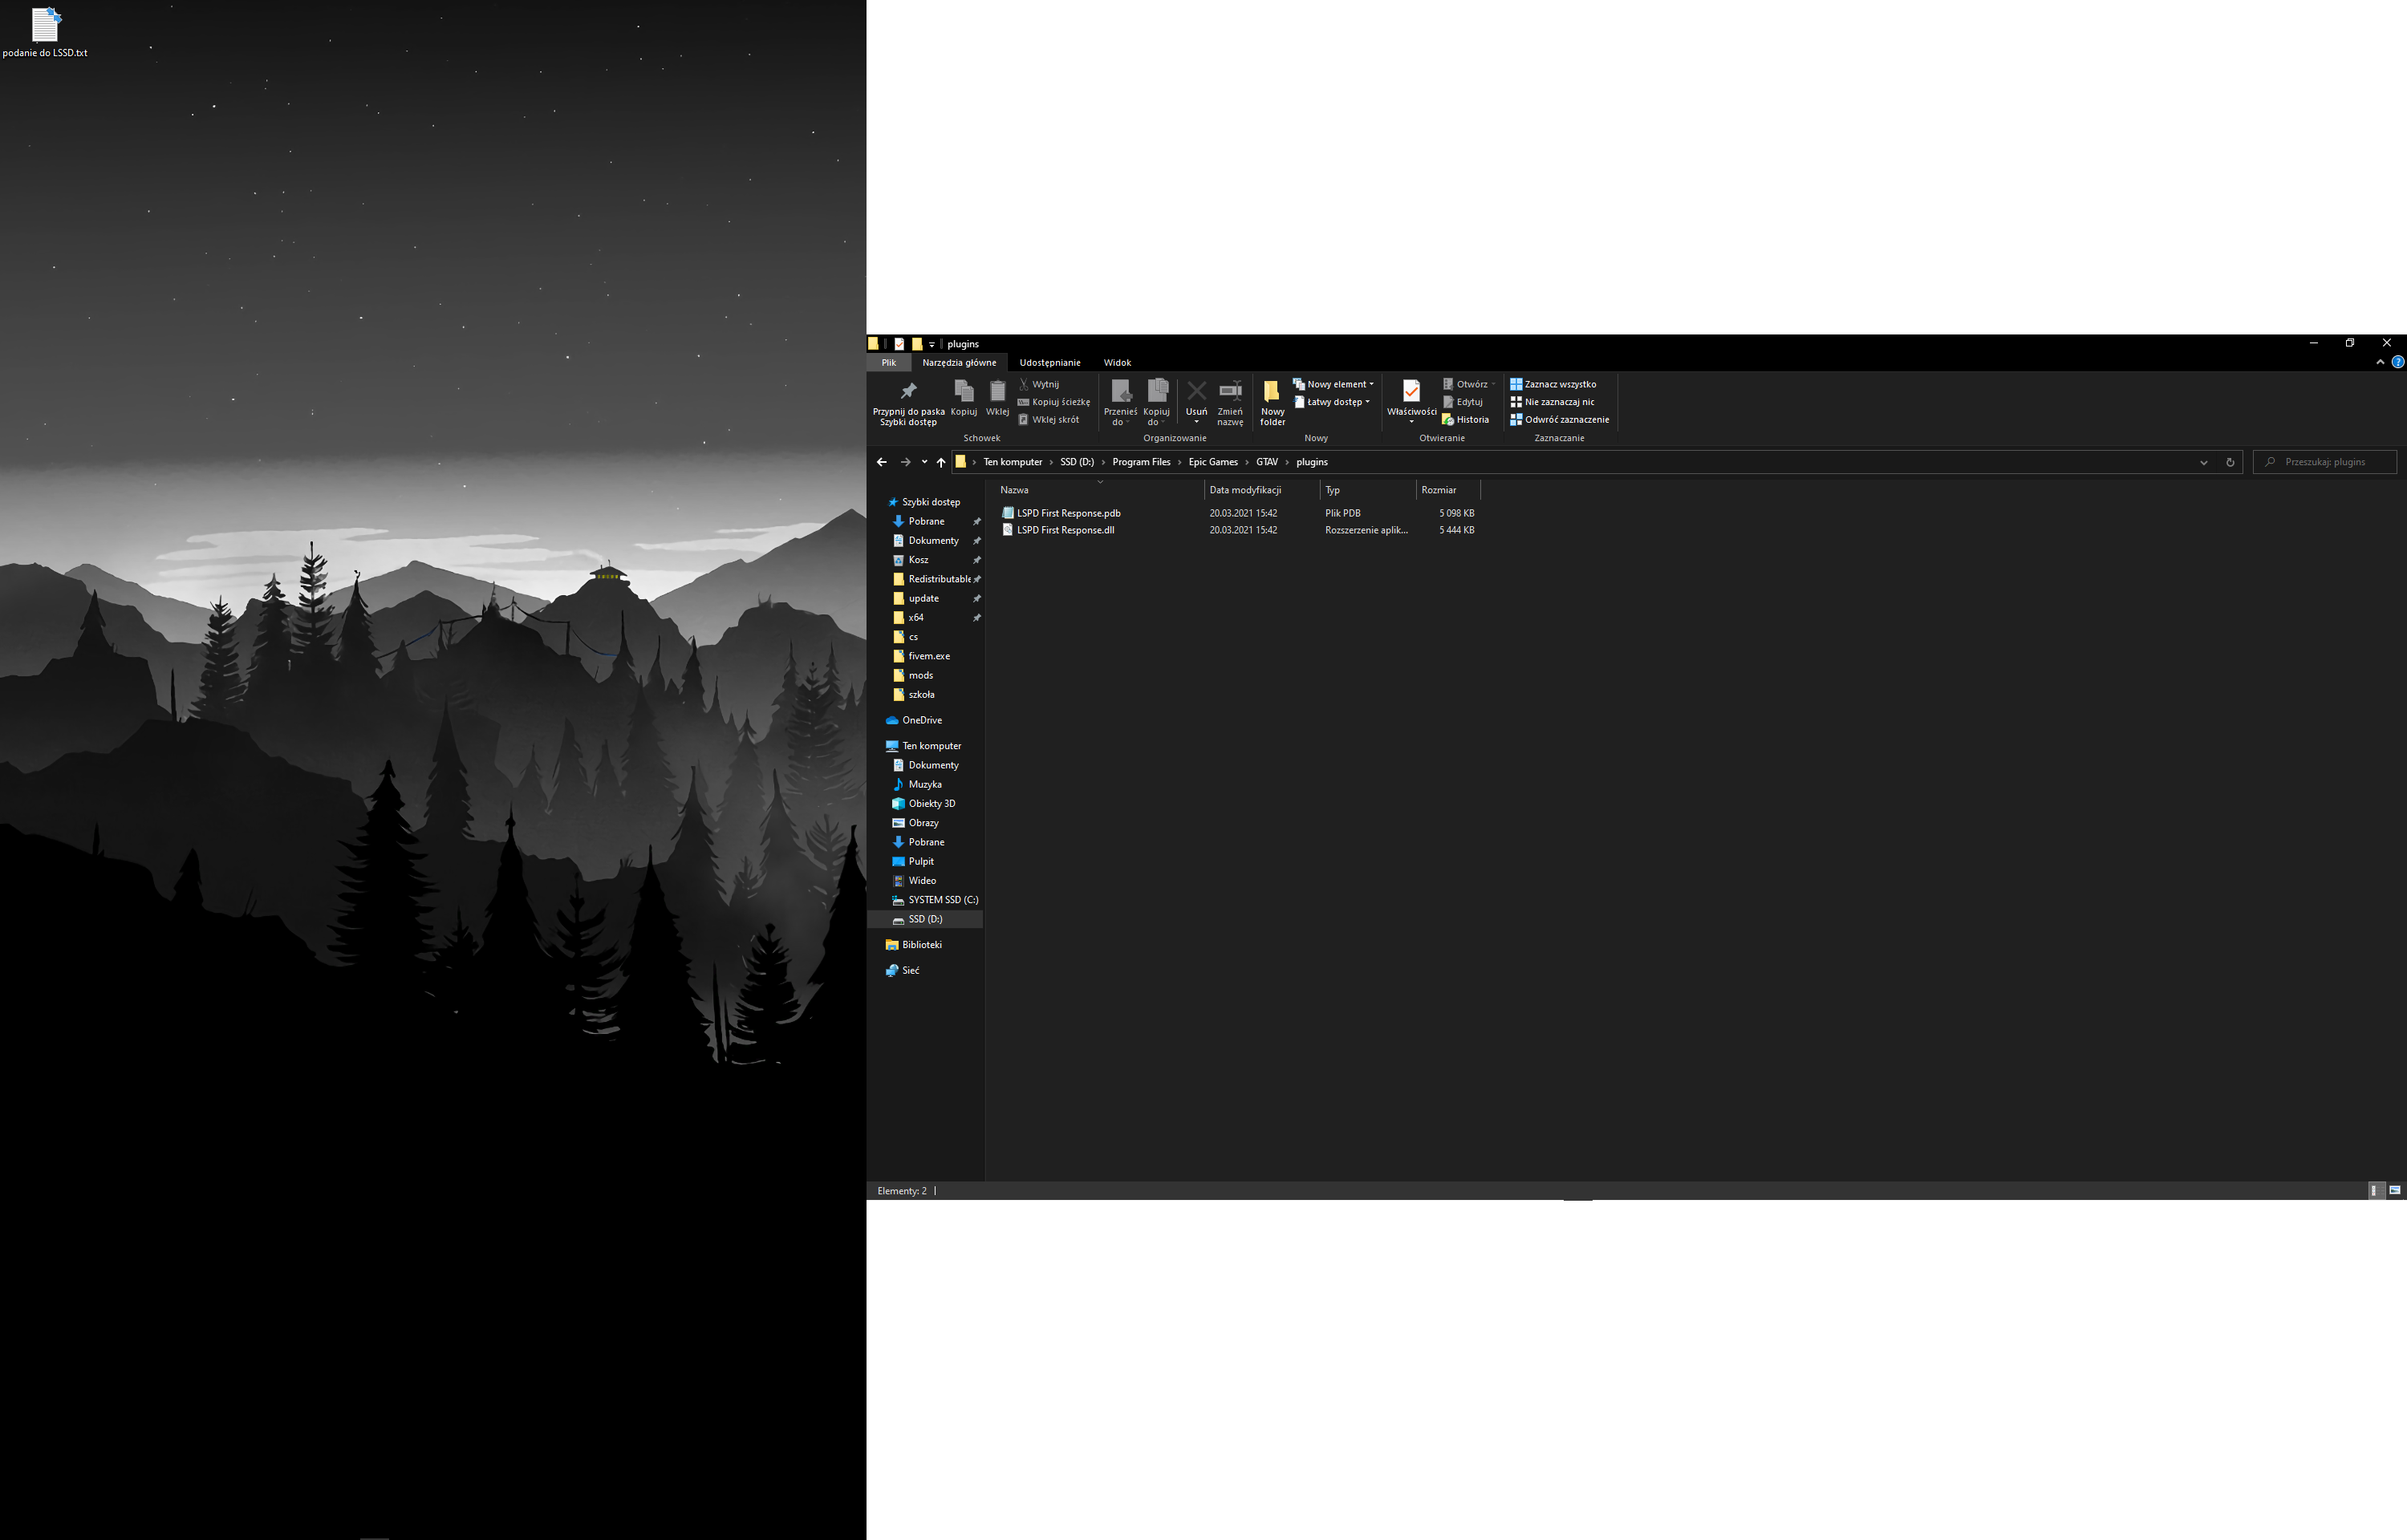Open address bar history dropdown arrow
Viewport: 2407px width, 1540px height.
2203,462
